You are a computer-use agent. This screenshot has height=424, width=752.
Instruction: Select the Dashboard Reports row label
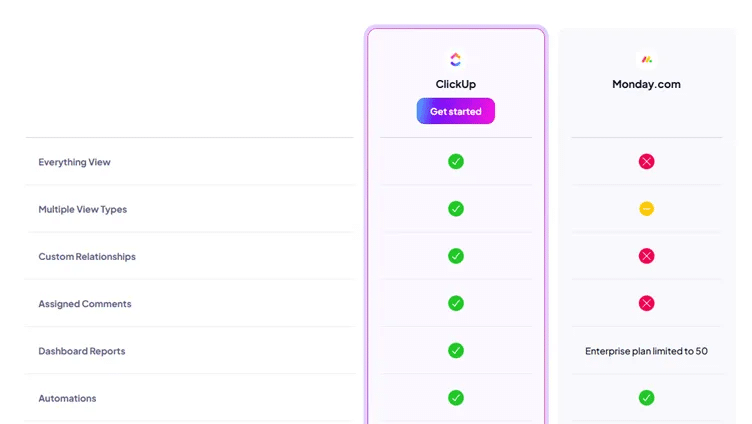(82, 351)
